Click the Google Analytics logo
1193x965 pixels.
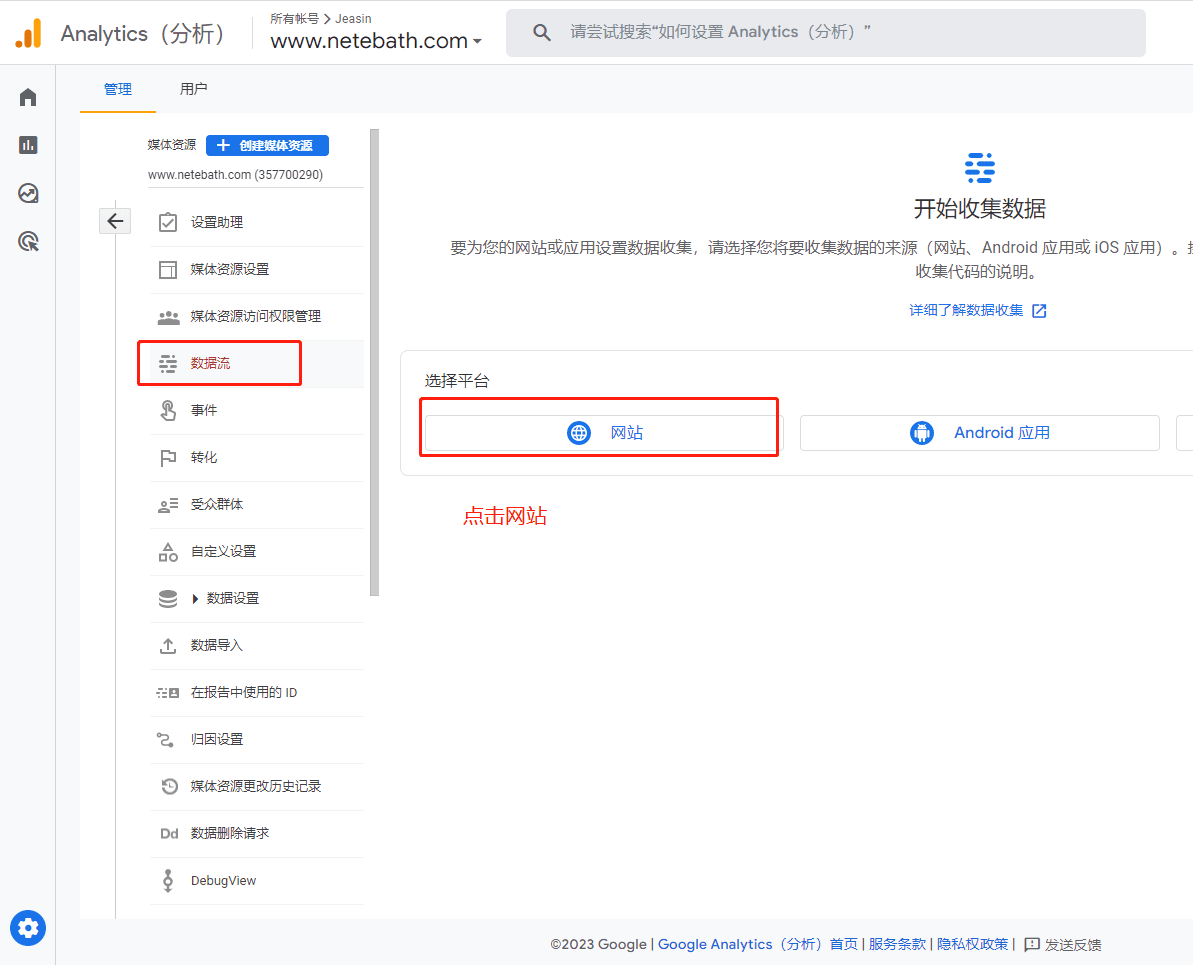point(28,33)
